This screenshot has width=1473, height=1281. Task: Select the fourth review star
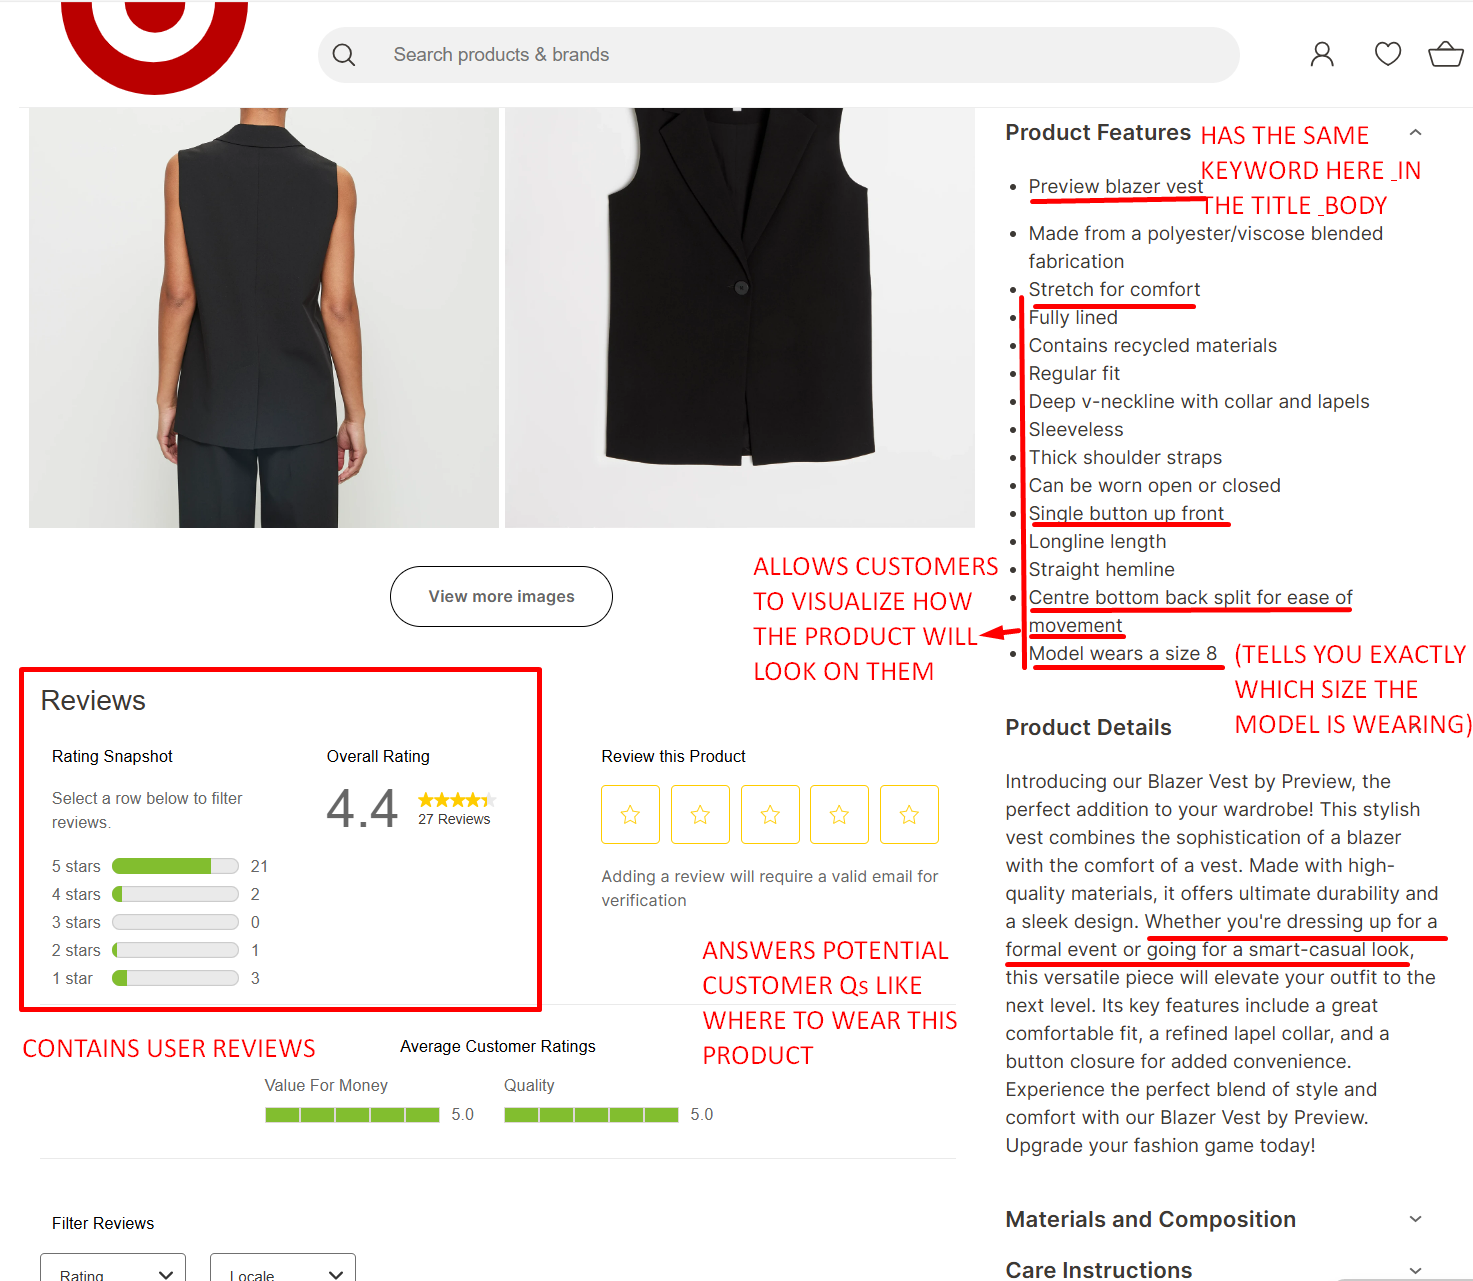839,815
